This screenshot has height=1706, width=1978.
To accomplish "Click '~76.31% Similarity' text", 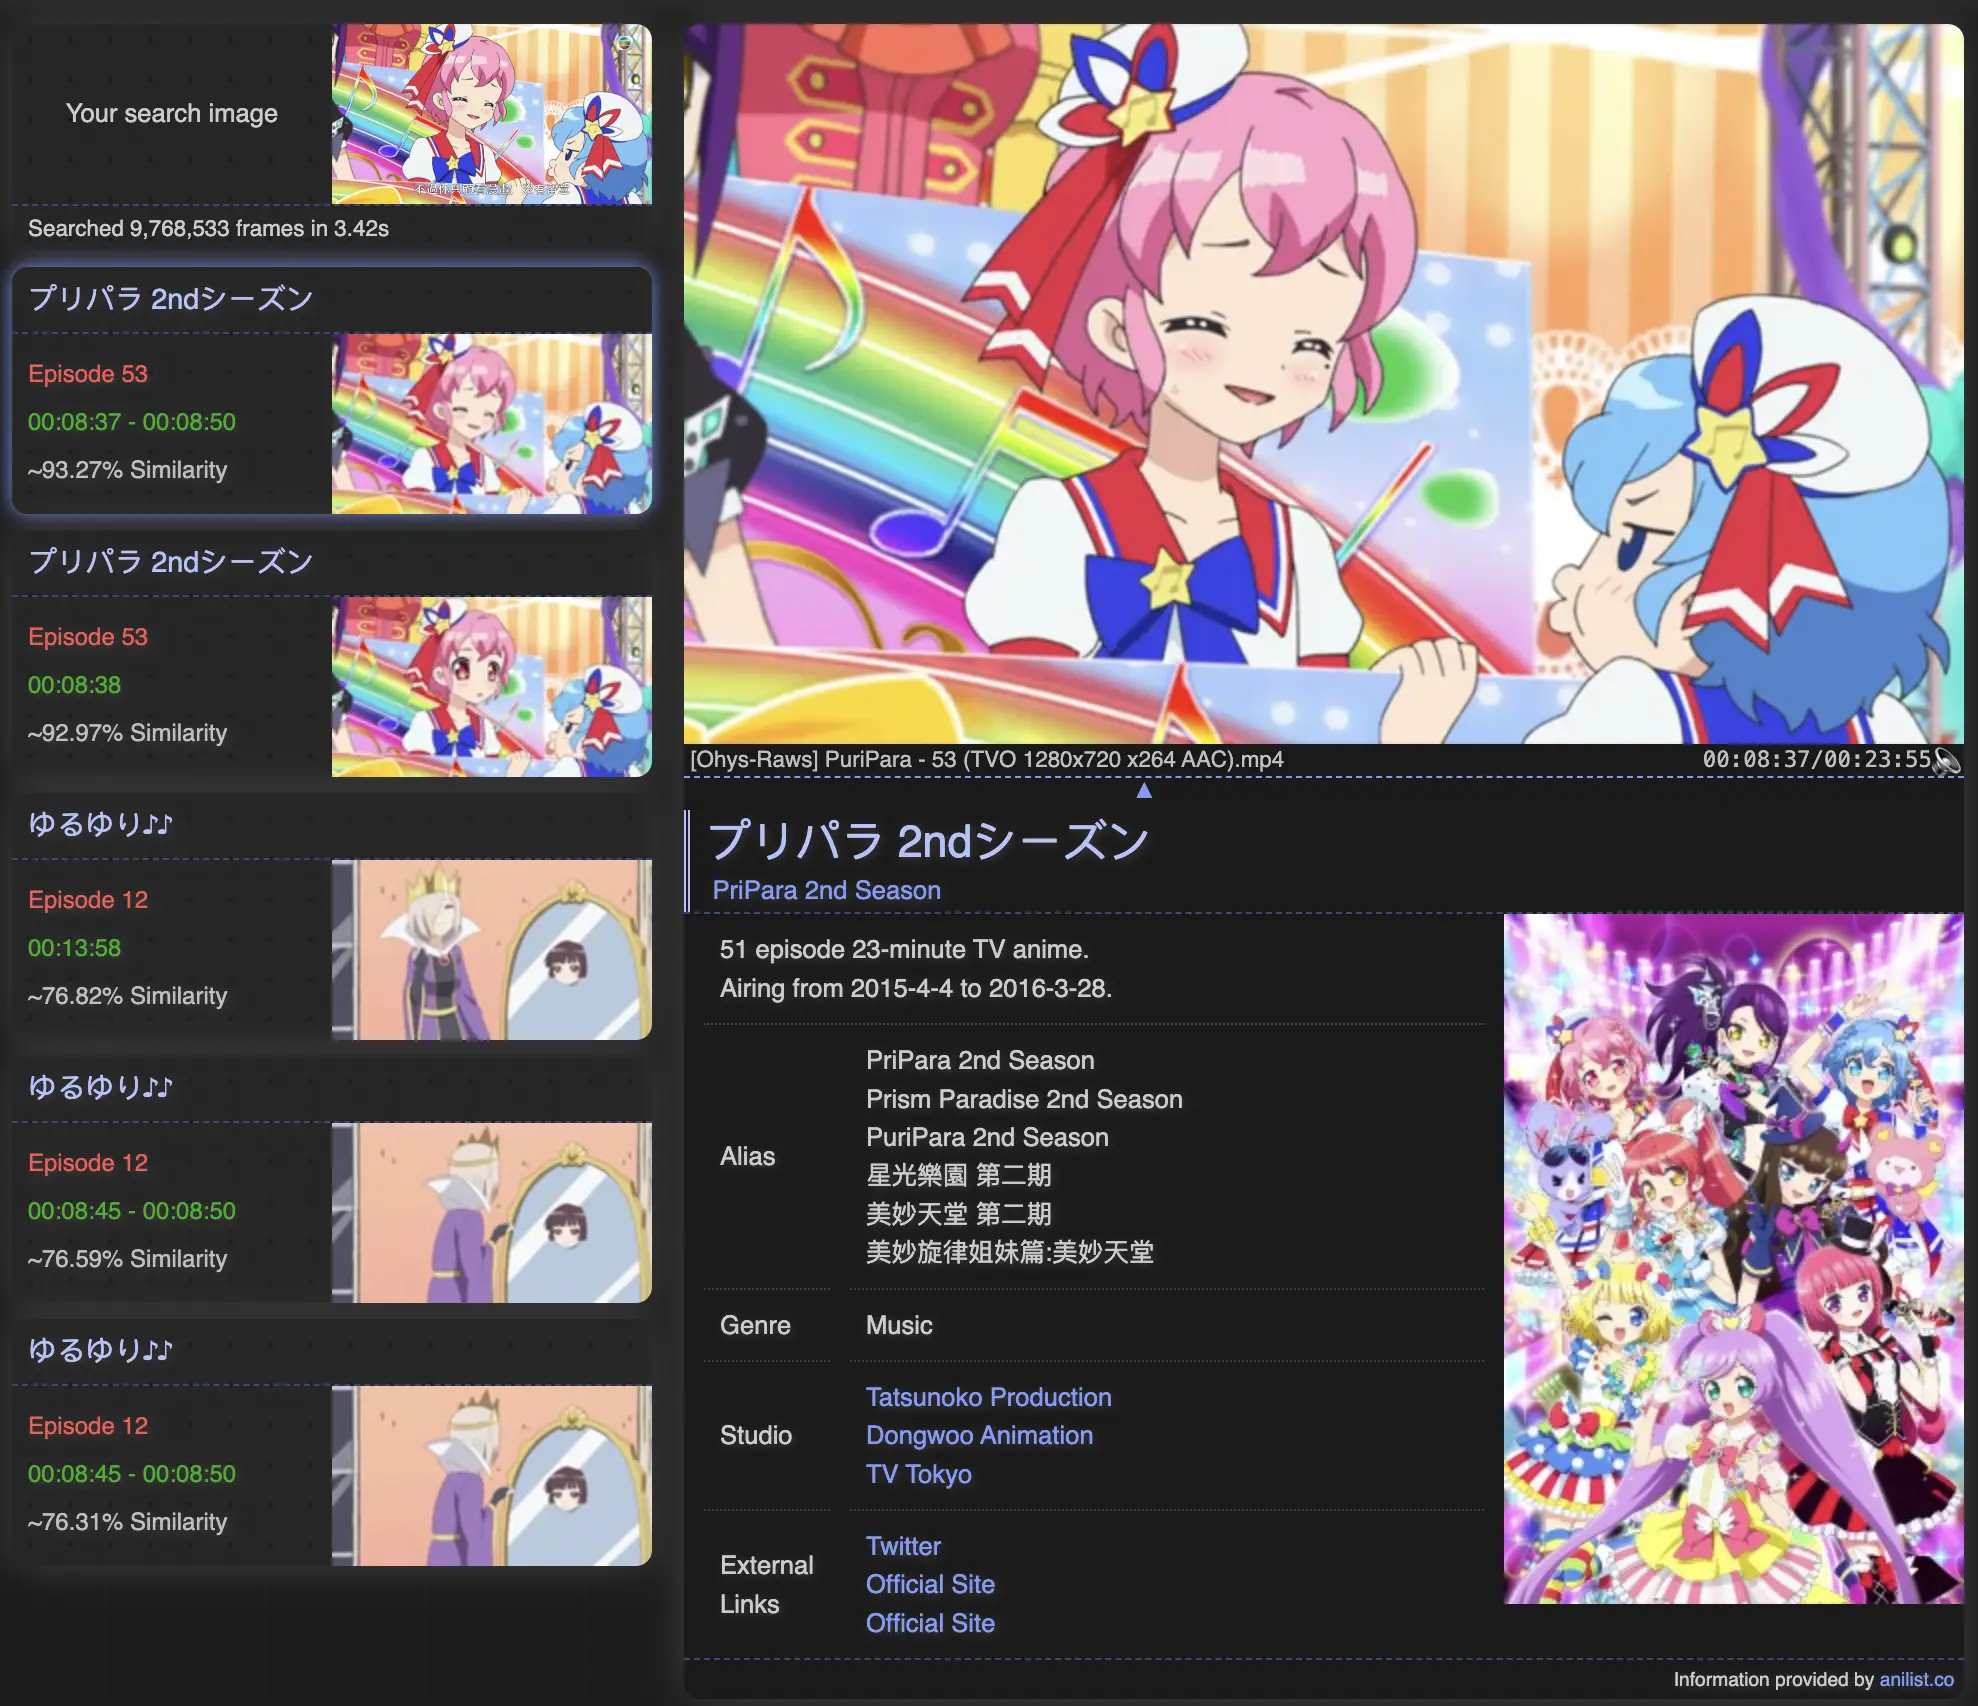I will click(128, 1522).
